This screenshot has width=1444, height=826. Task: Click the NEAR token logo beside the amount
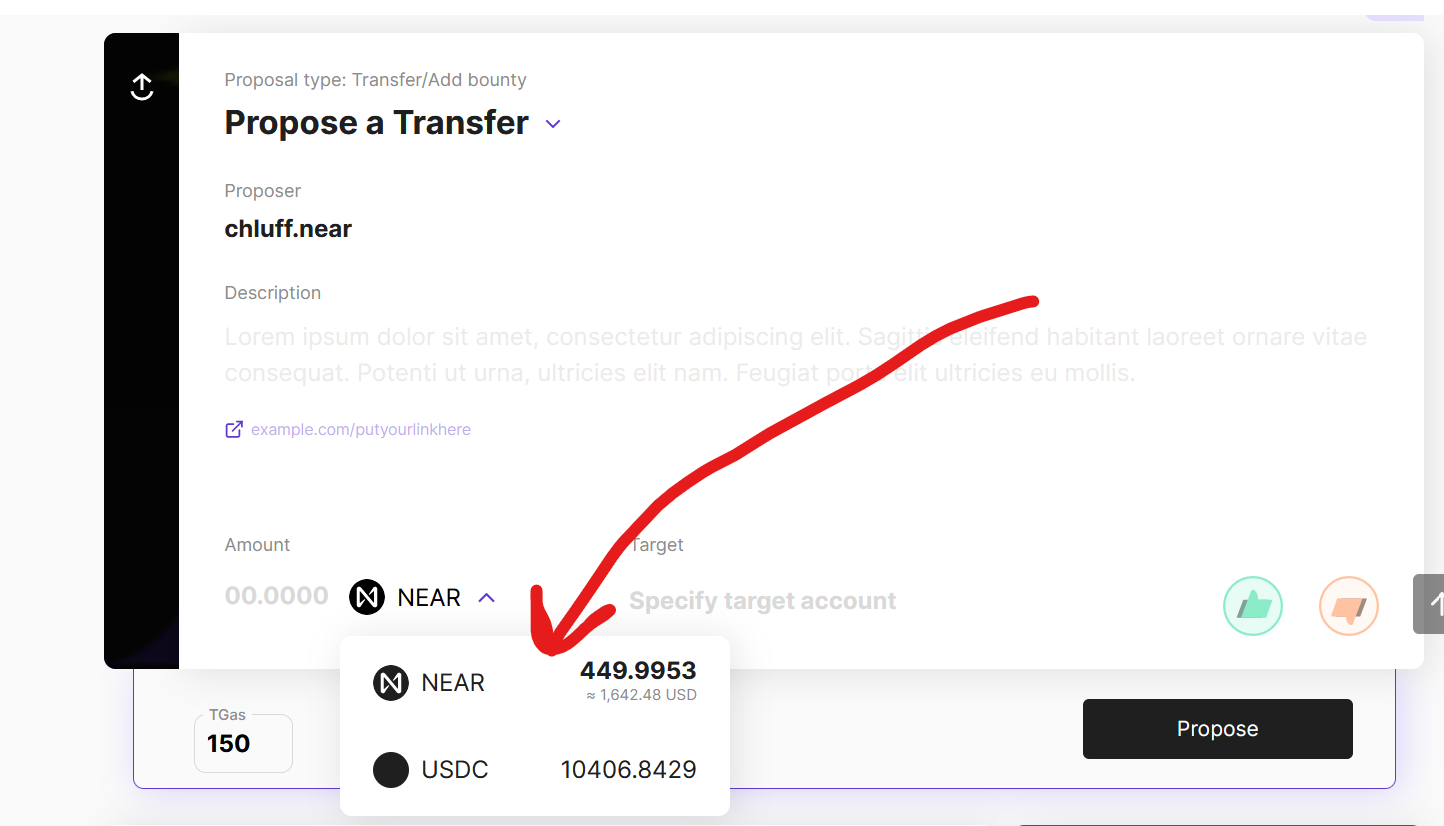pos(366,596)
